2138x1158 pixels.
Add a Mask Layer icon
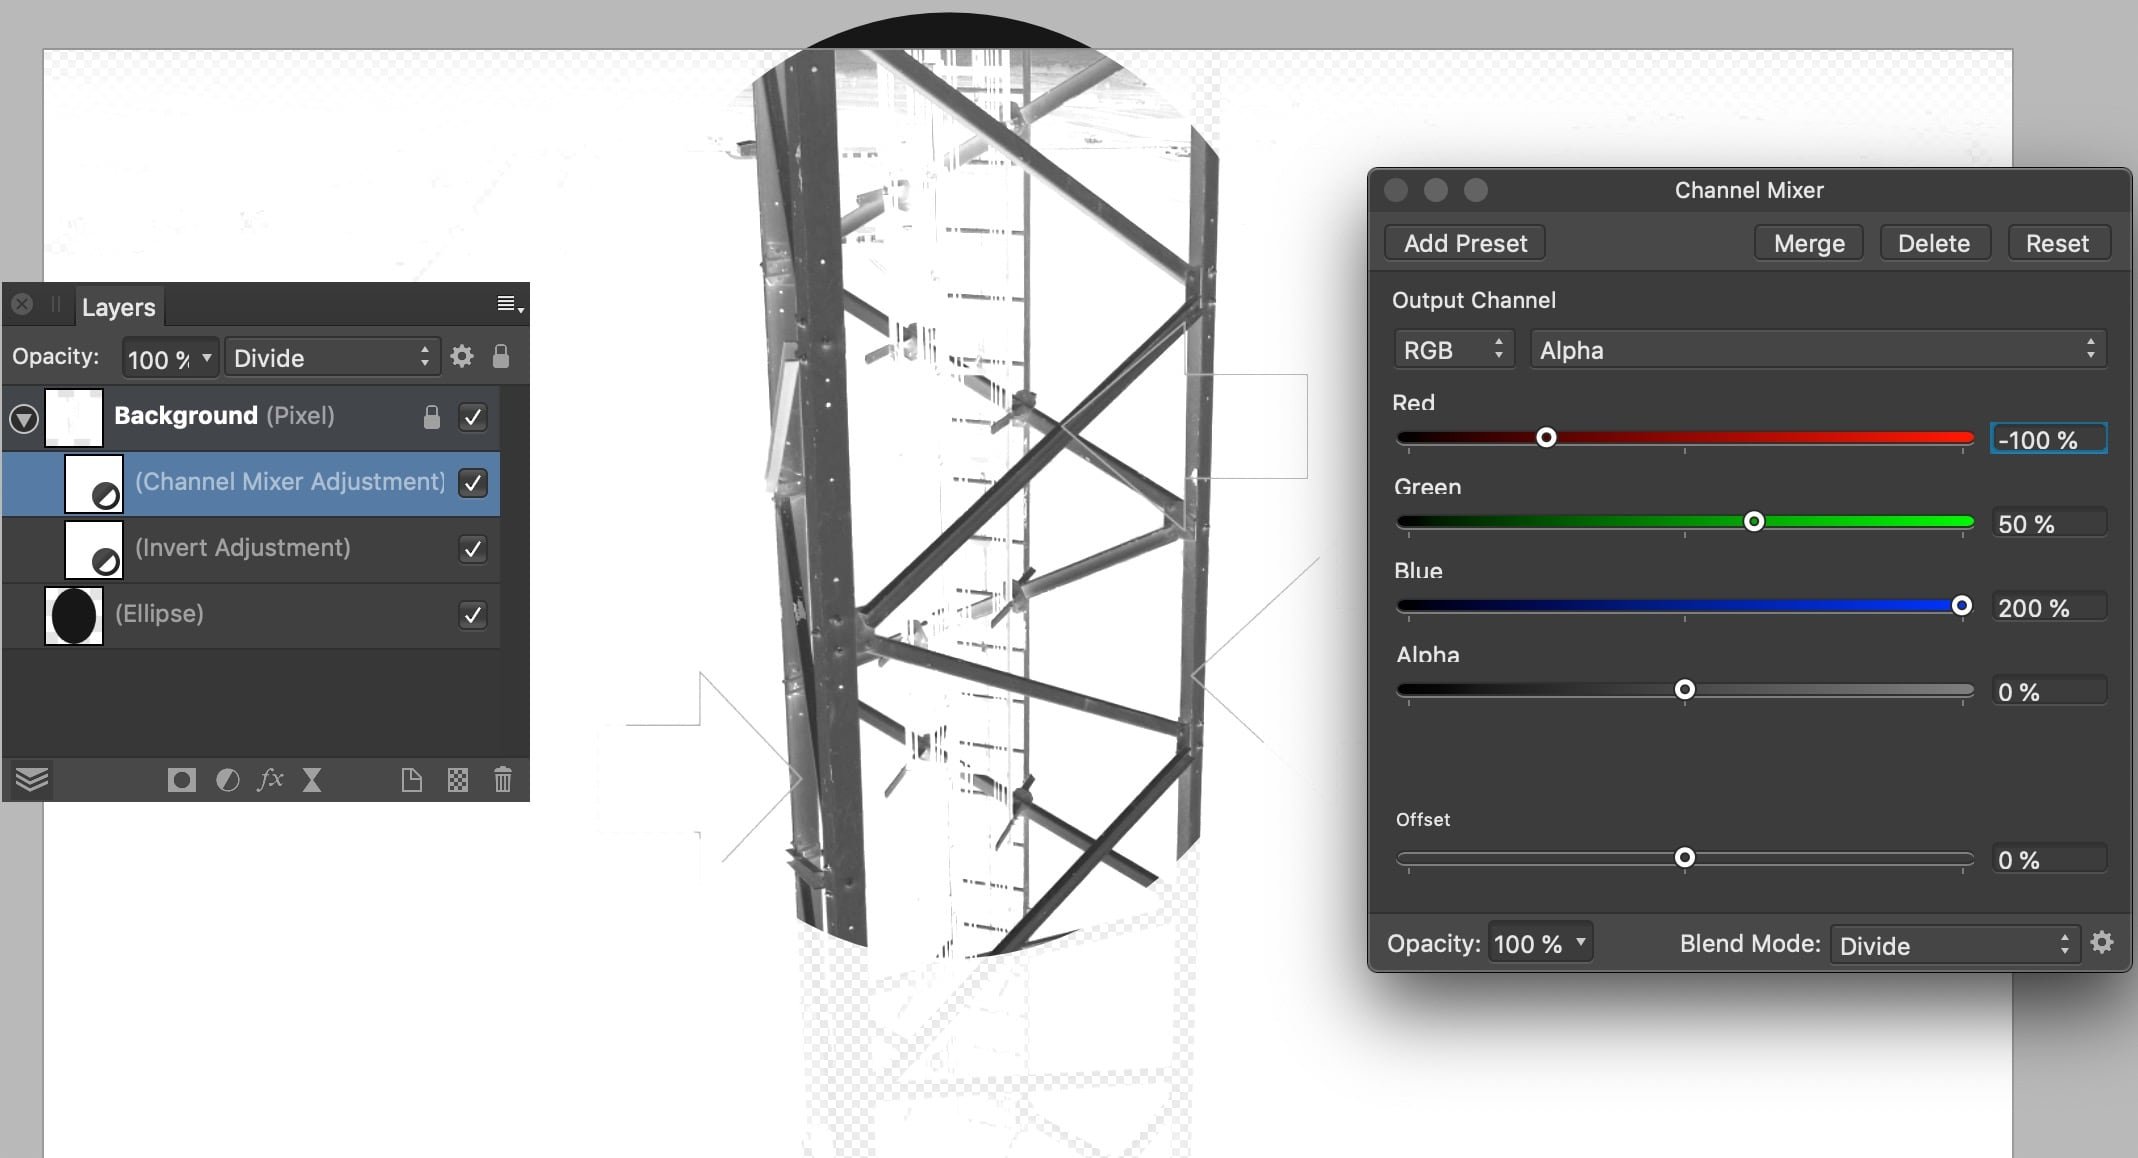click(181, 780)
